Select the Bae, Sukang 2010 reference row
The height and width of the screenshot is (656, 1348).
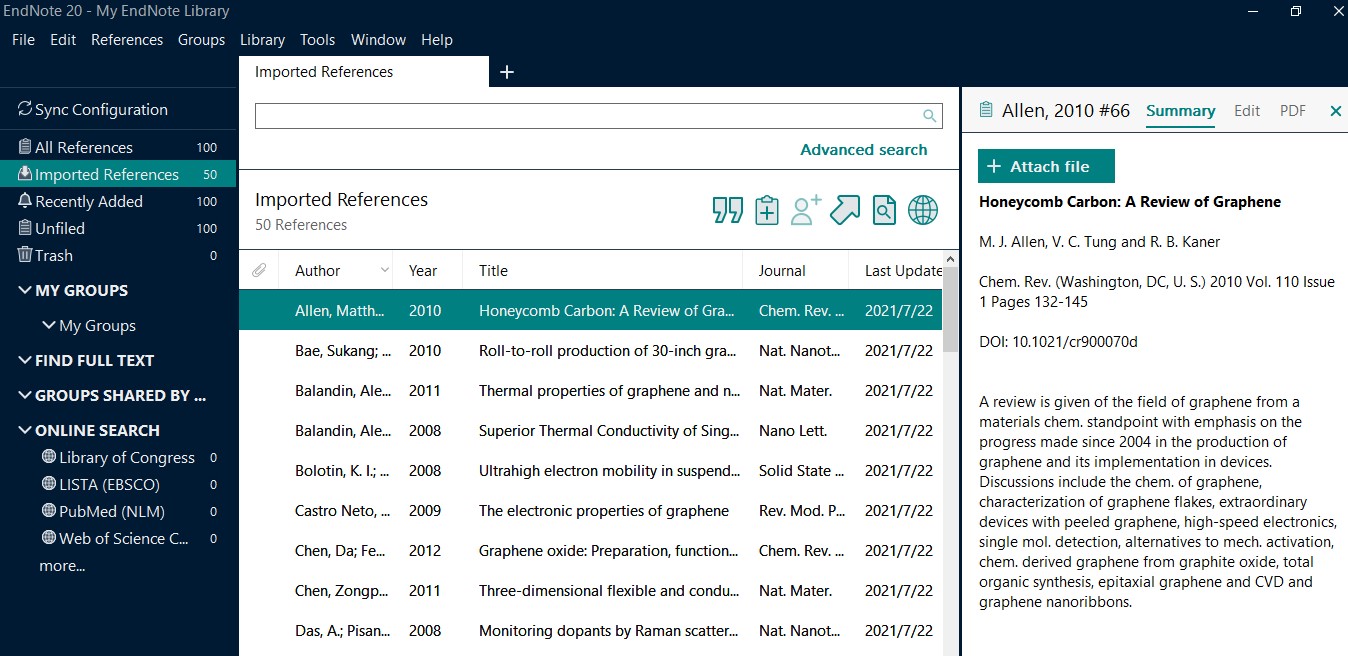[x=590, y=351]
